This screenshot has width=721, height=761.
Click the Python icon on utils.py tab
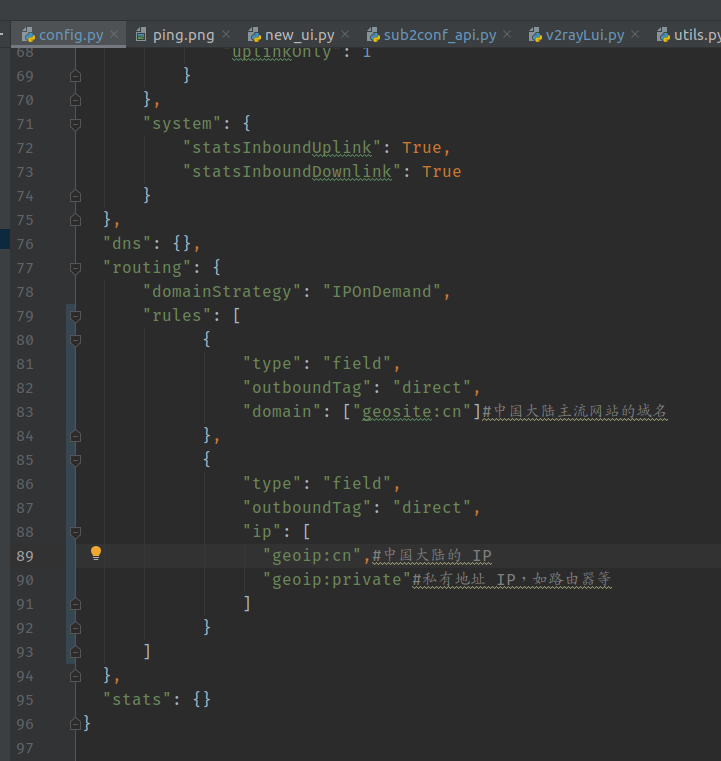(x=663, y=34)
